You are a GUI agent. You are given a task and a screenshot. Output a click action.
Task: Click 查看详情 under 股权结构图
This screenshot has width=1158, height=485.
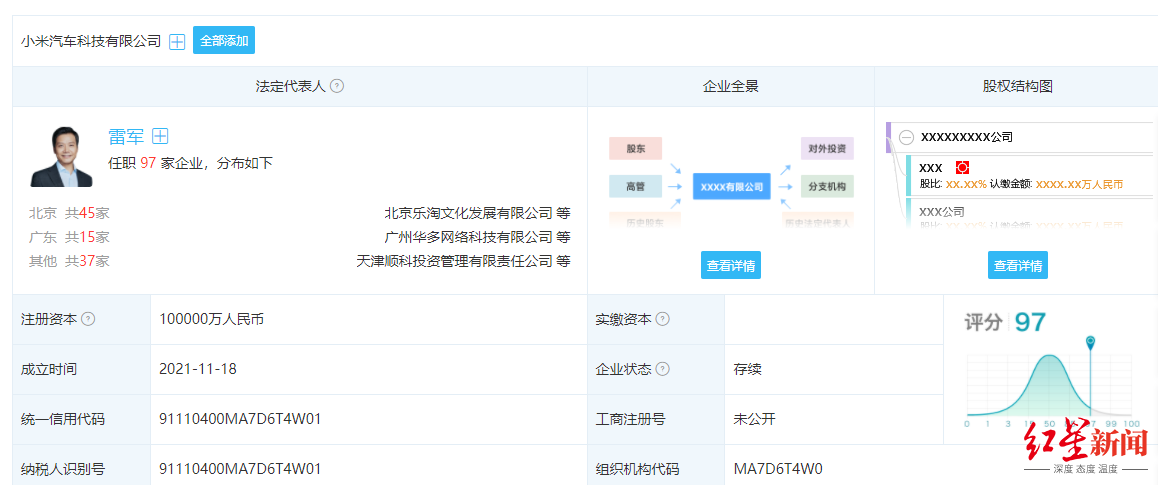point(1018,266)
